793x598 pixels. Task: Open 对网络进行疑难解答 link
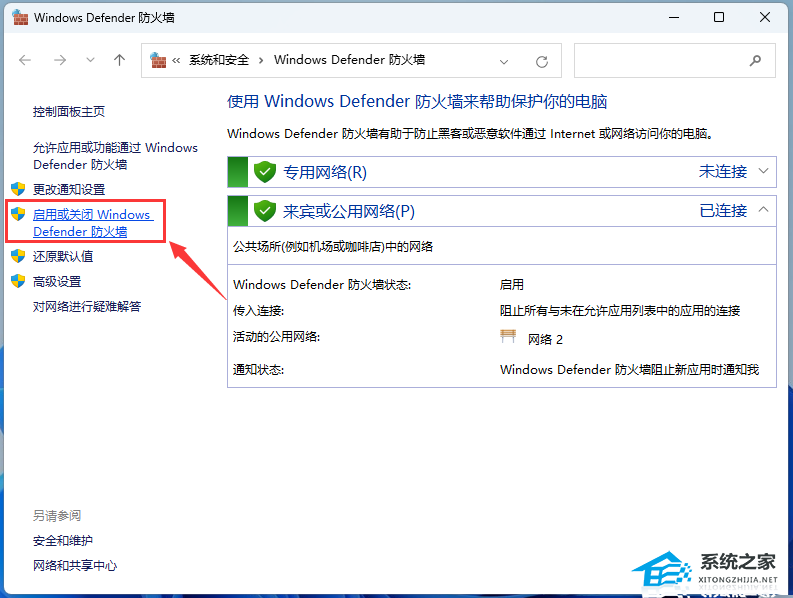click(87, 306)
